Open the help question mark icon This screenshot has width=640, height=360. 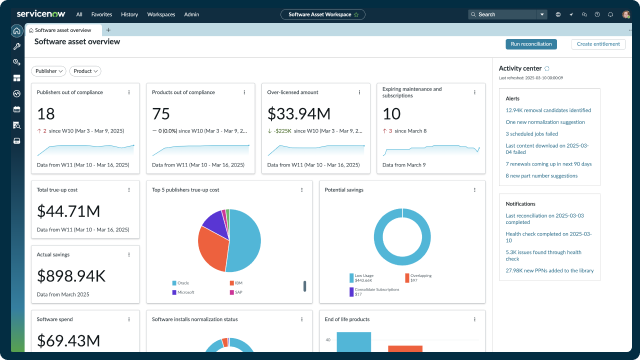coord(597,14)
